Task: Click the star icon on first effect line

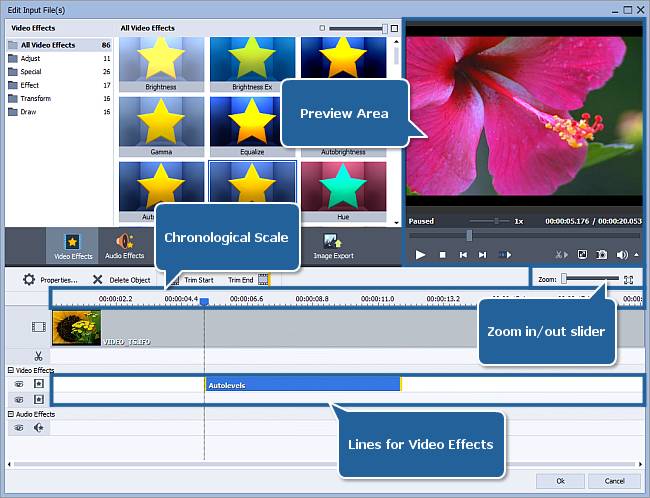Action: pos(39,384)
